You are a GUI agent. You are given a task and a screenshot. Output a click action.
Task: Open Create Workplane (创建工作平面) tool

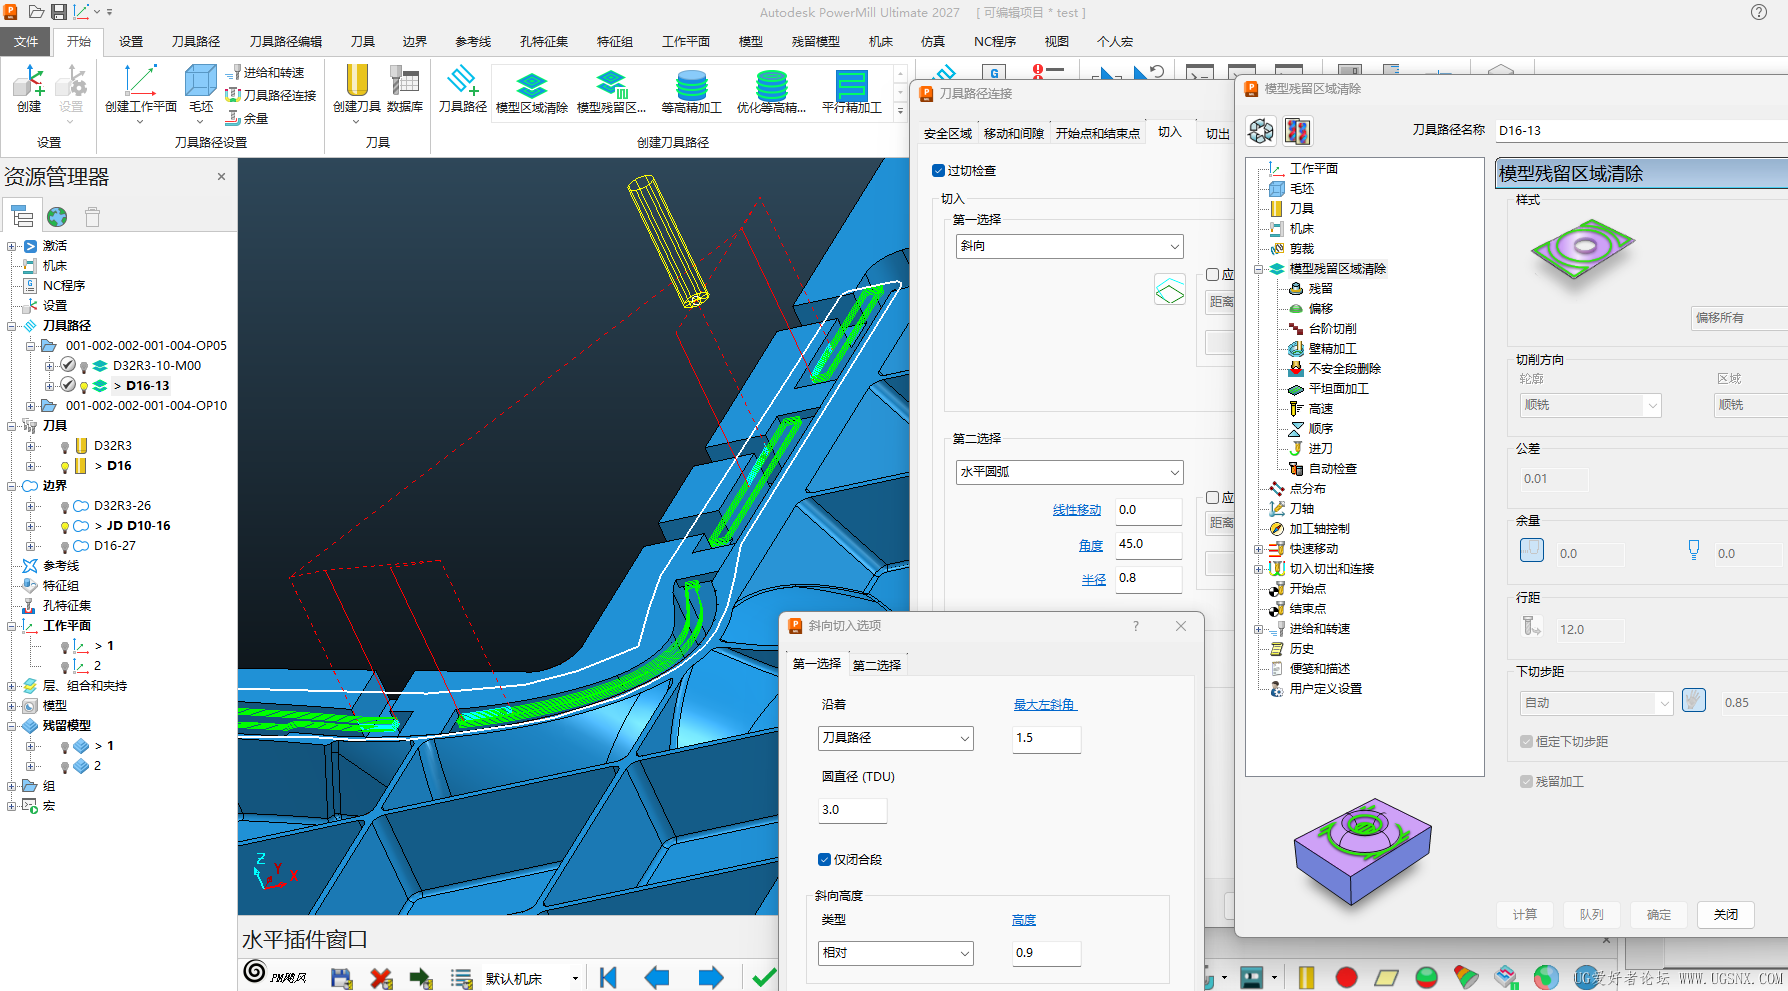(x=140, y=88)
